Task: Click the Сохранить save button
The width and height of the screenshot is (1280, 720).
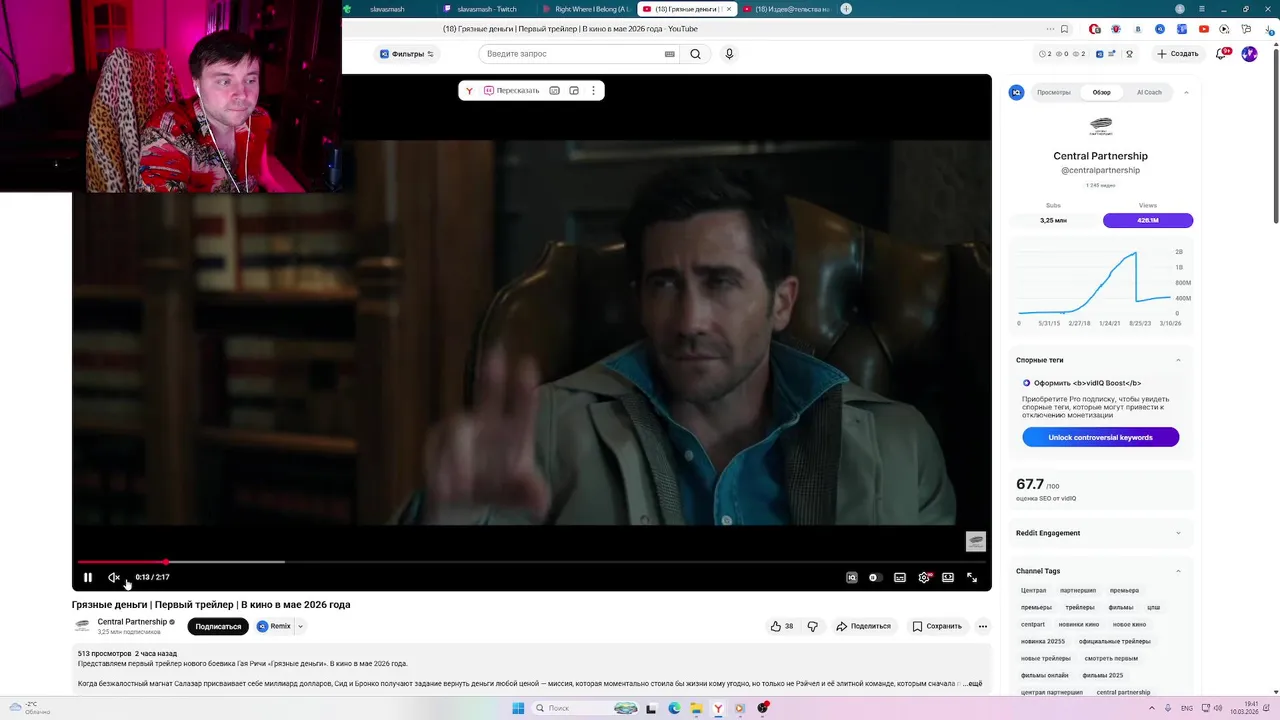Action: point(937,626)
